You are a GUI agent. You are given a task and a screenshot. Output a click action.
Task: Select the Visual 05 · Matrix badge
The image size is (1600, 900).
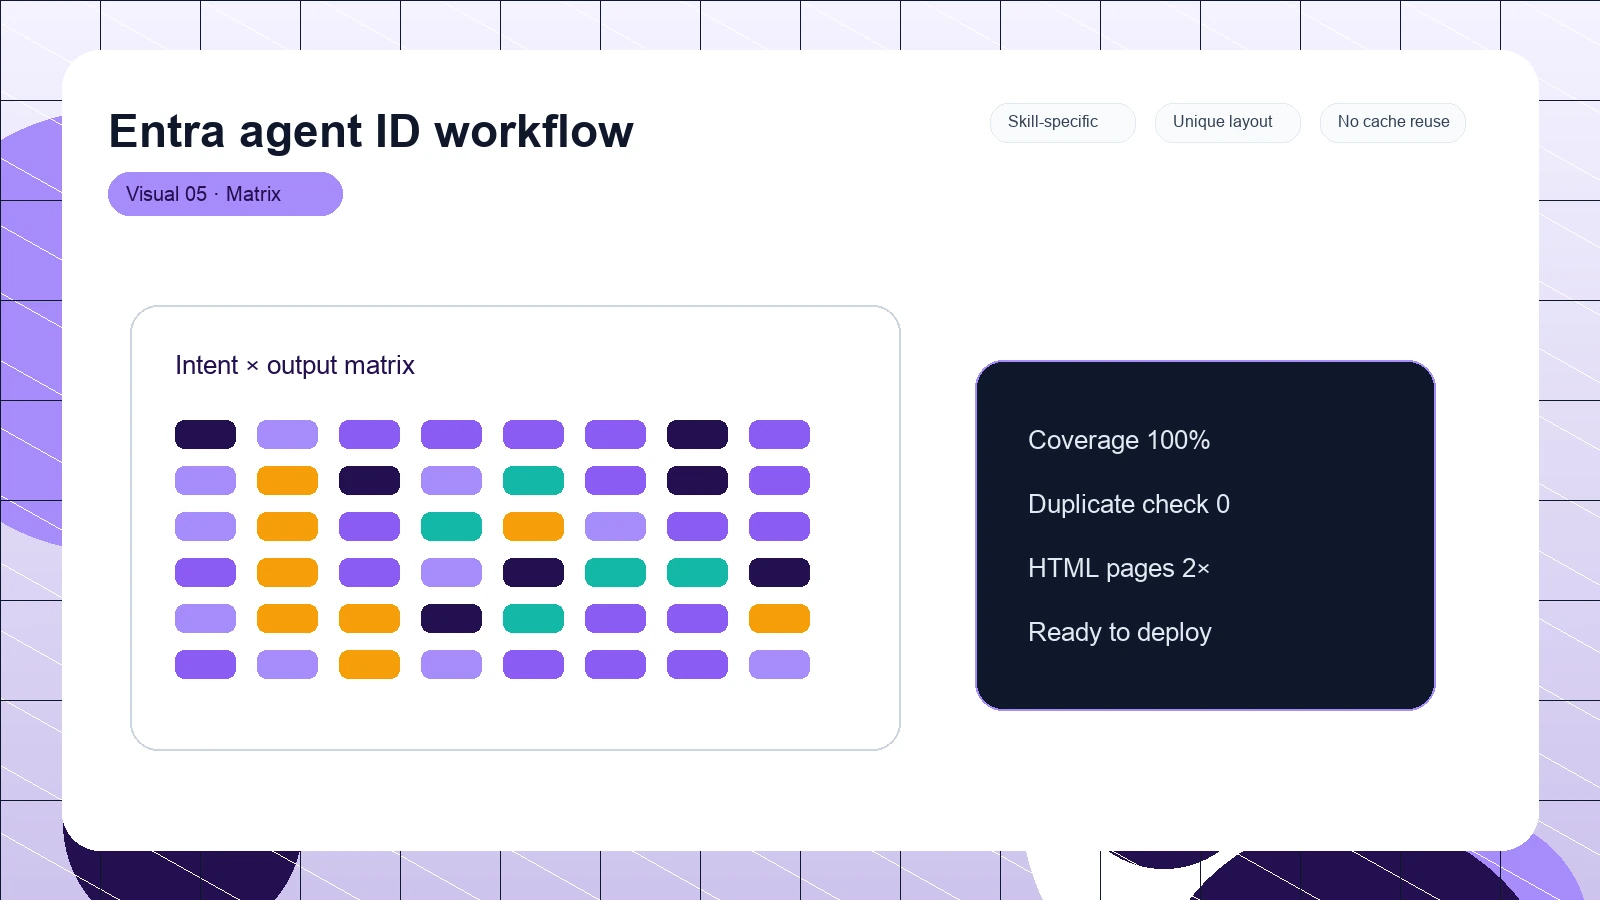click(225, 194)
